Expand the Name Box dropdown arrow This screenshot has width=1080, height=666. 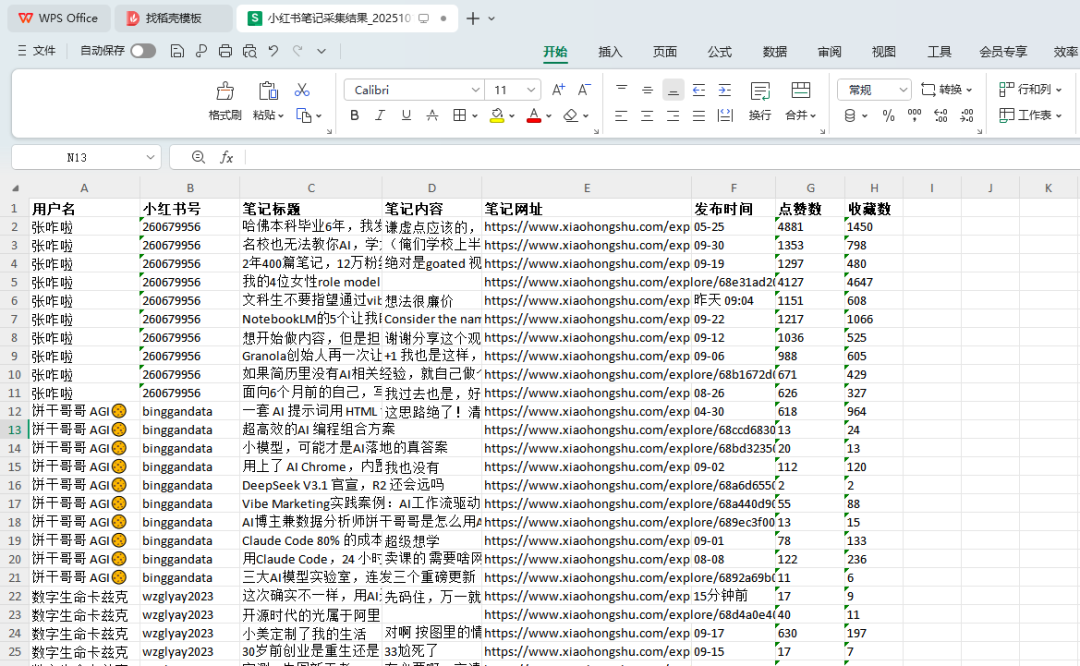[x=150, y=157]
